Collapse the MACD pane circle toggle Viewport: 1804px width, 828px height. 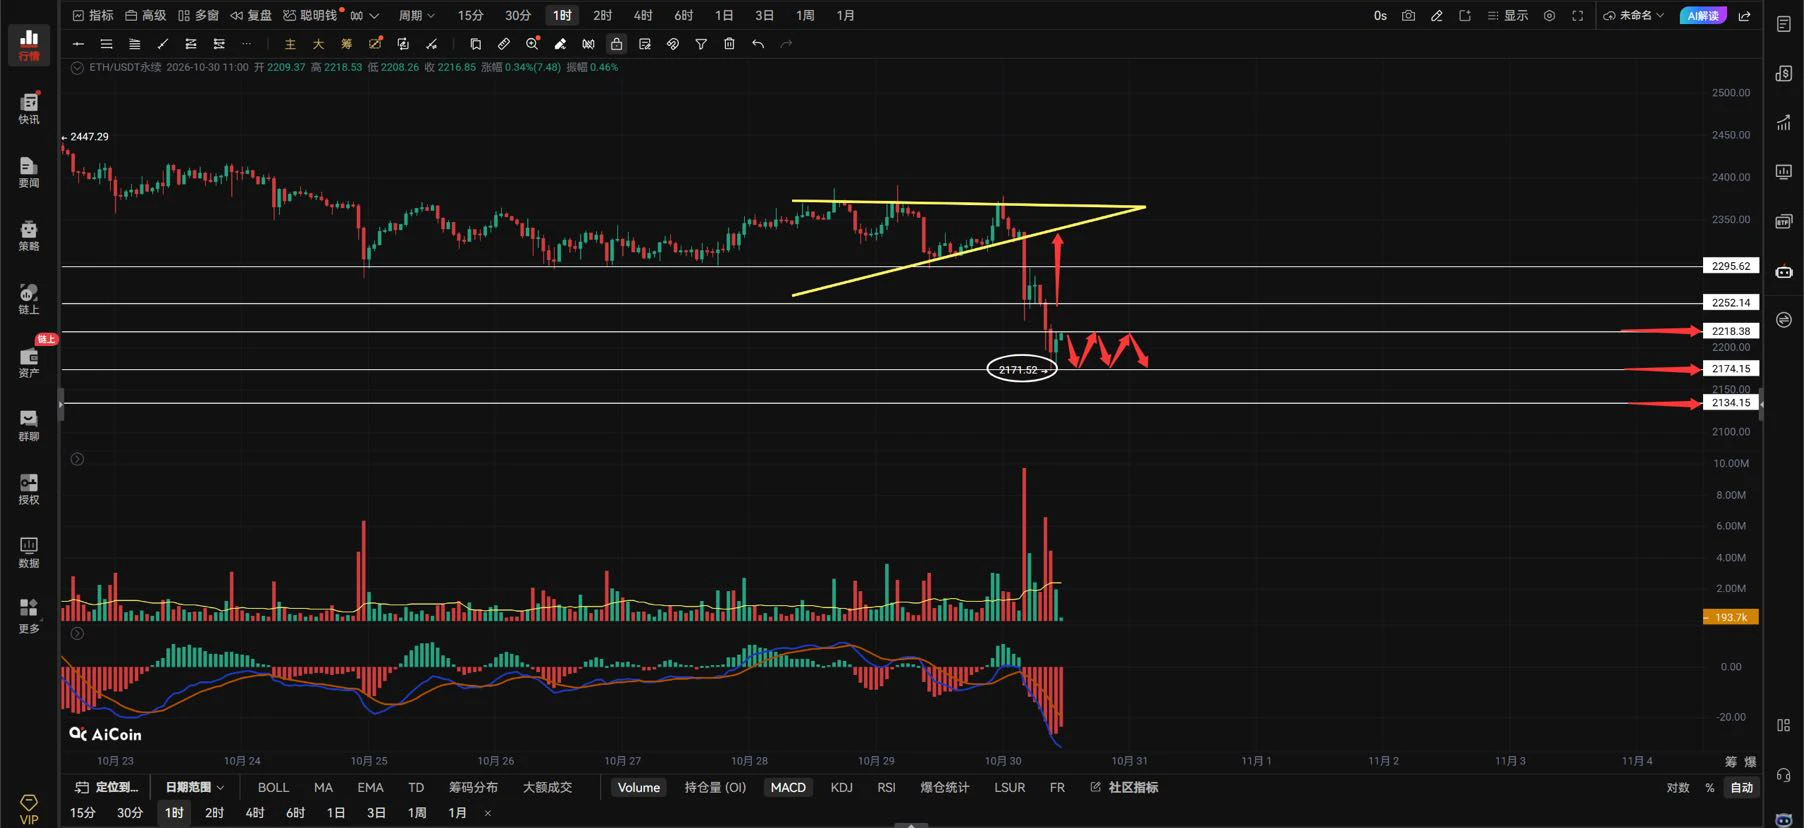tap(77, 633)
